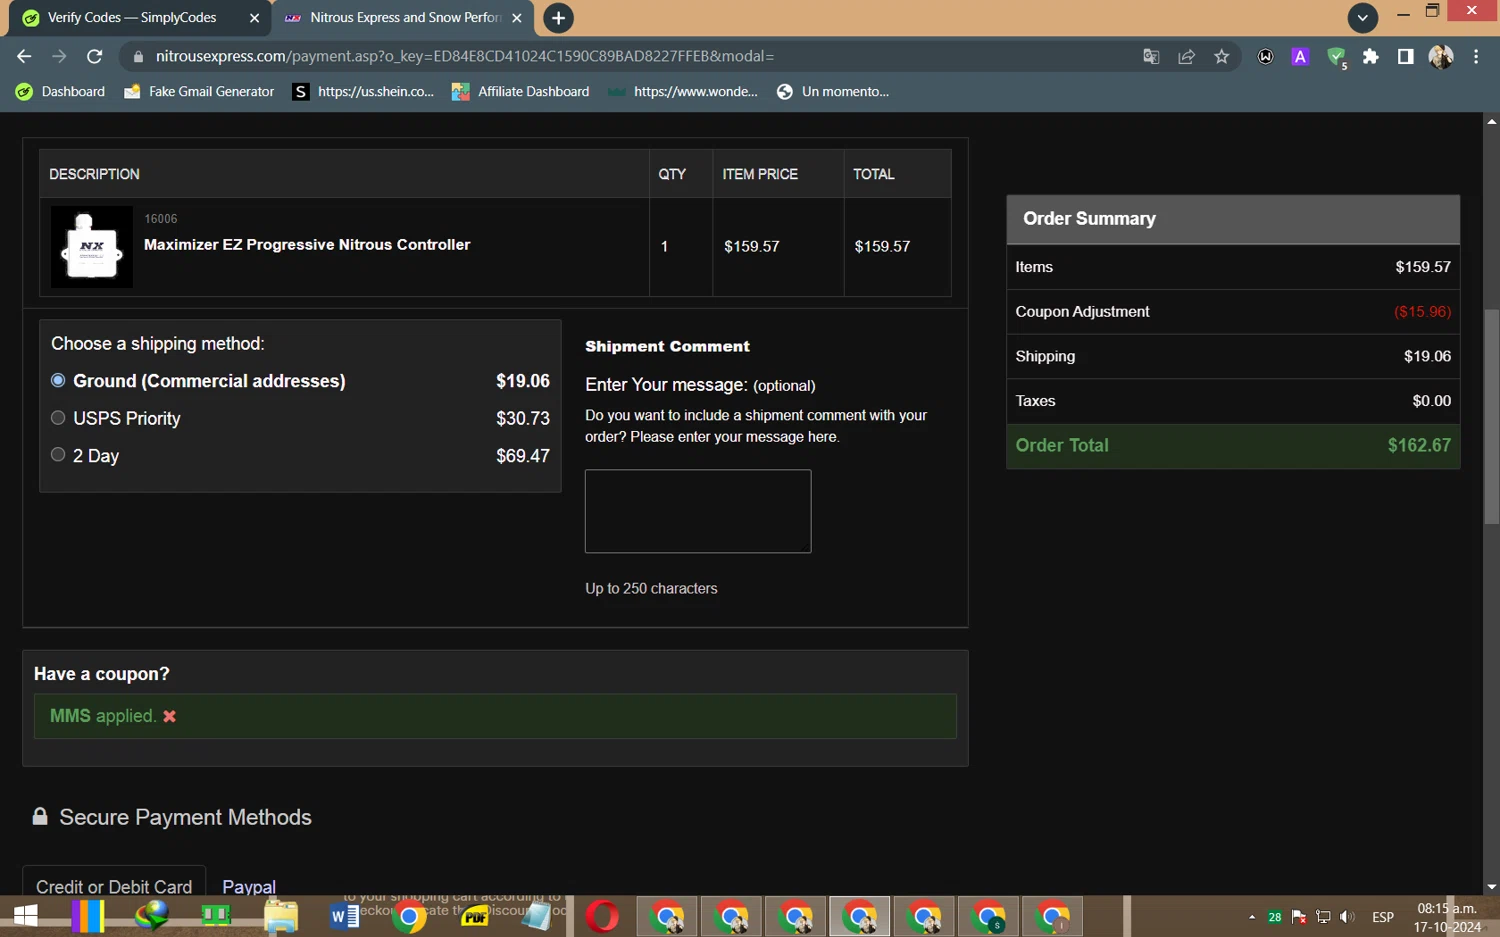Click the Order Total amount $162.67

[x=1419, y=445]
